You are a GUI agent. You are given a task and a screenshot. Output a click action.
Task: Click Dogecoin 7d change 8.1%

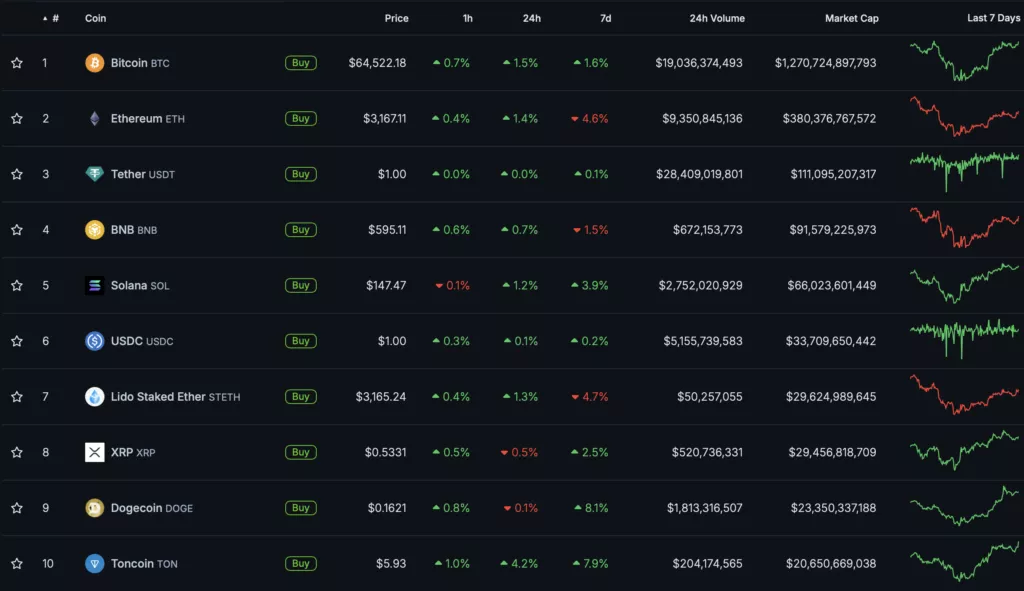click(591, 507)
